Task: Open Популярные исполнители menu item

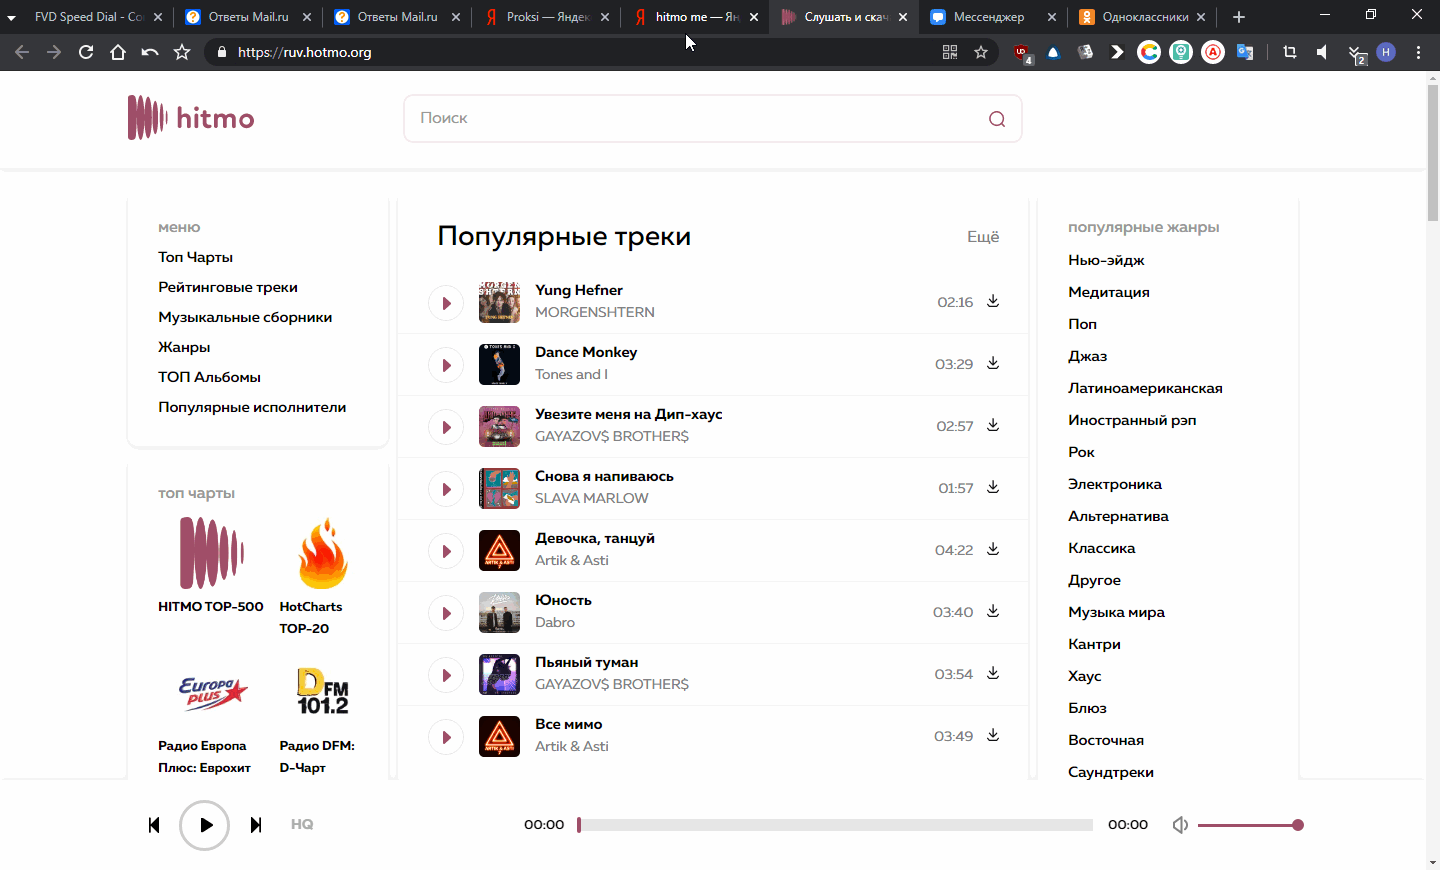Action: tap(252, 407)
